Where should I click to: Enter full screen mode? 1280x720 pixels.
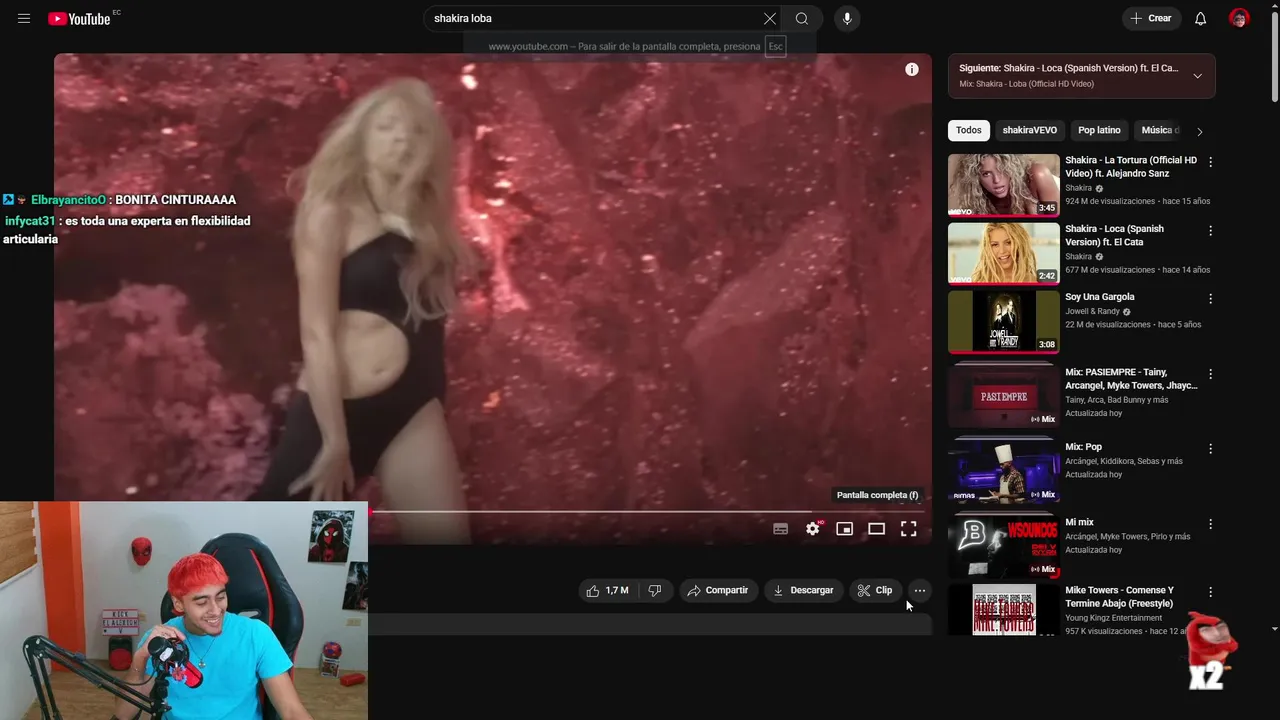[x=909, y=529]
